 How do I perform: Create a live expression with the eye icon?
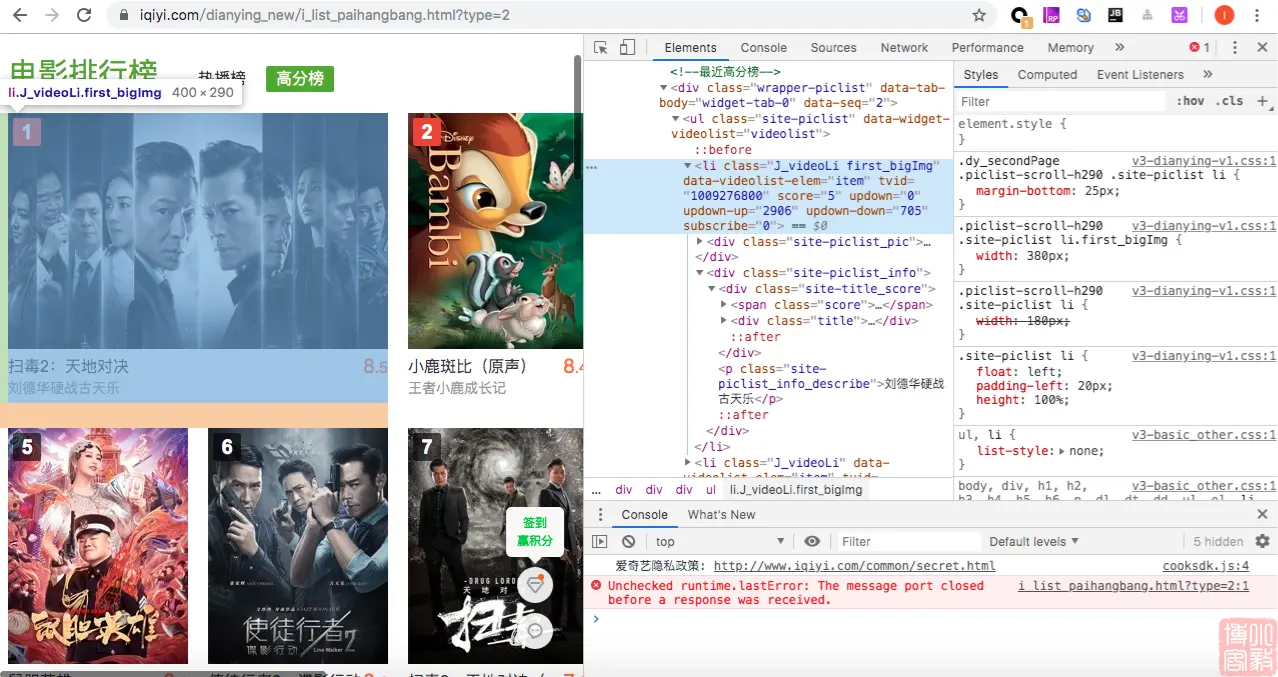[812, 541]
